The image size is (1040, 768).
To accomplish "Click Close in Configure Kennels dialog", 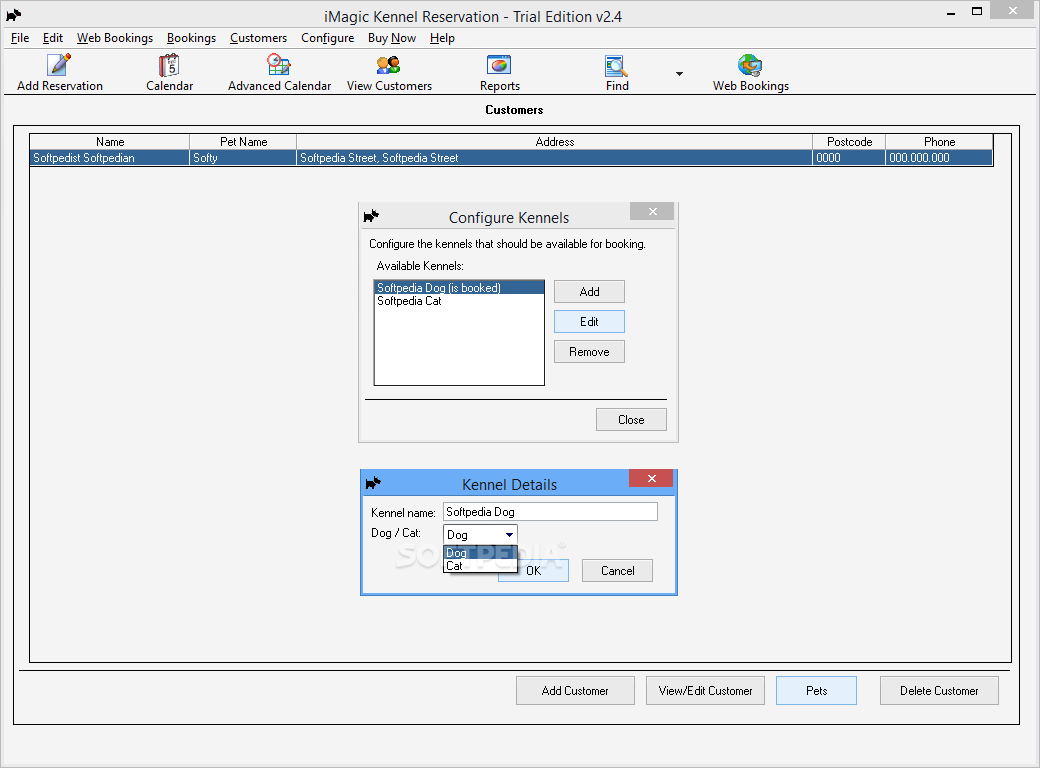I will coord(631,420).
